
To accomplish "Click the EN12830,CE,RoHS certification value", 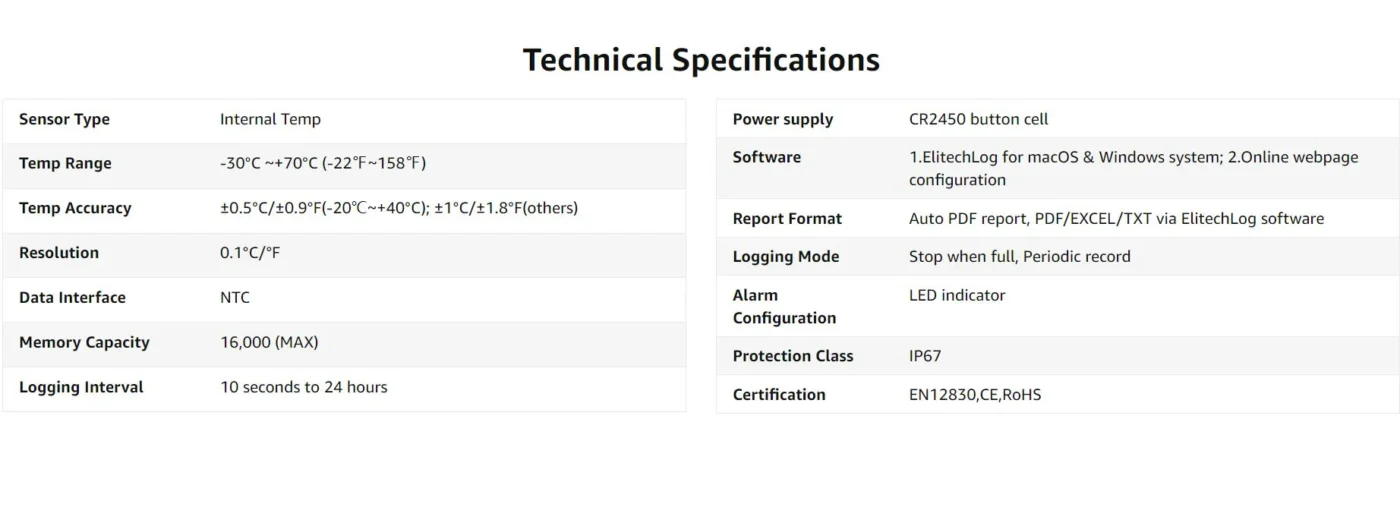I will 975,394.
